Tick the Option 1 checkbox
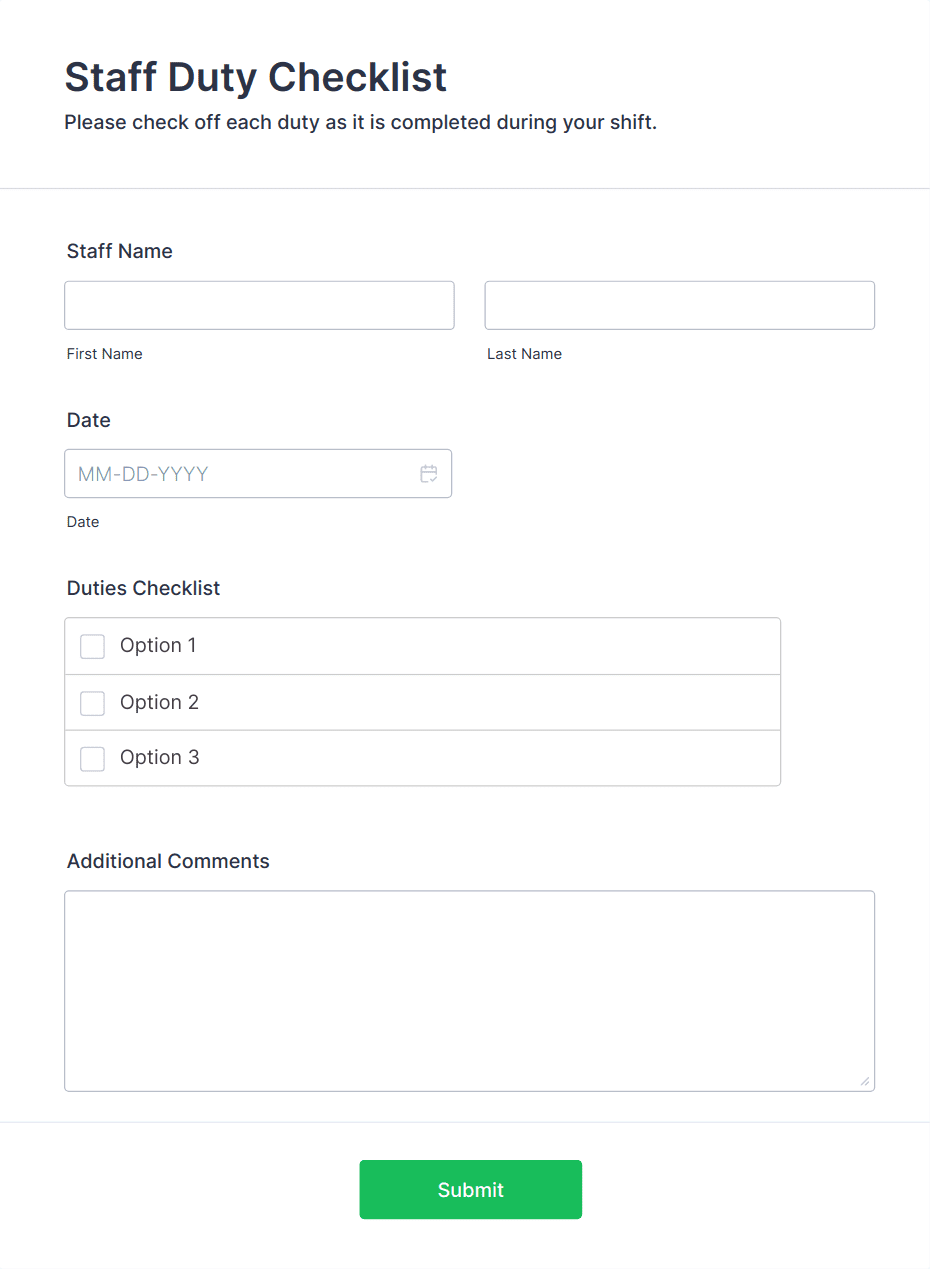930x1269 pixels. point(92,646)
